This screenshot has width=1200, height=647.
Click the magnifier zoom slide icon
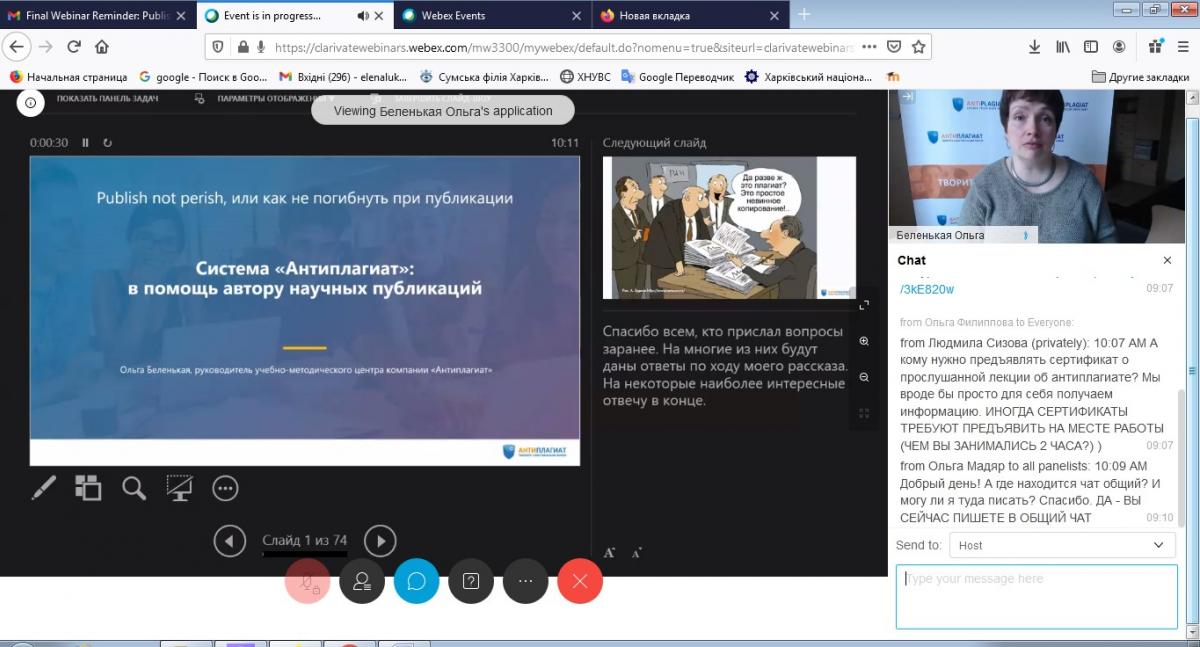point(134,488)
